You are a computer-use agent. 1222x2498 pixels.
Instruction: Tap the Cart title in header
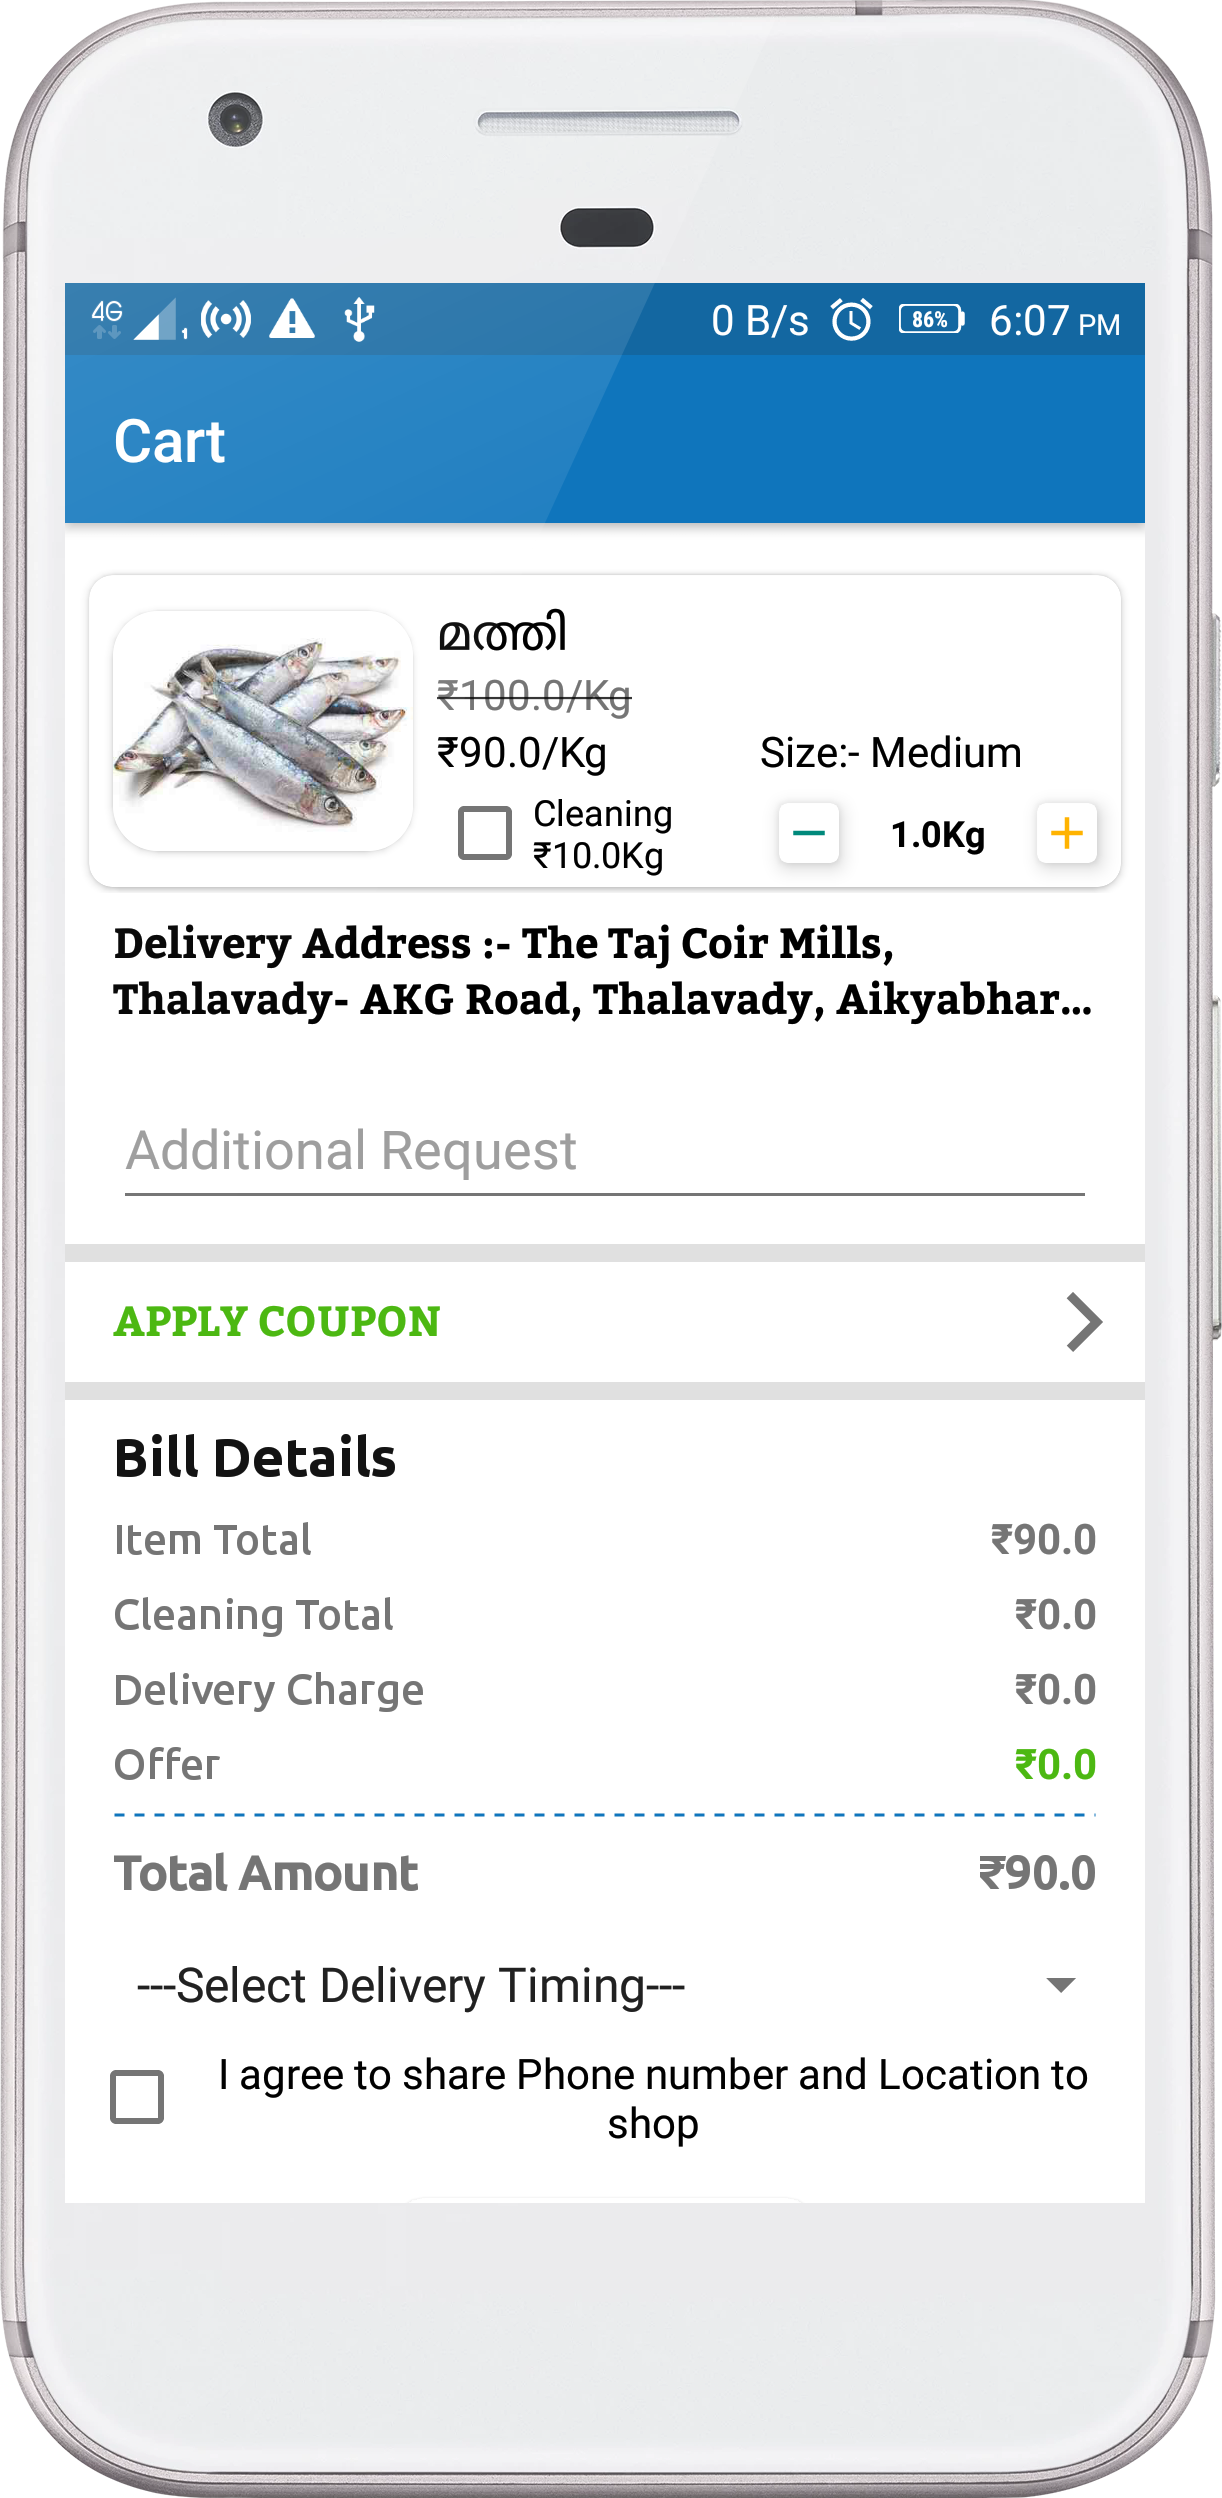coord(170,441)
